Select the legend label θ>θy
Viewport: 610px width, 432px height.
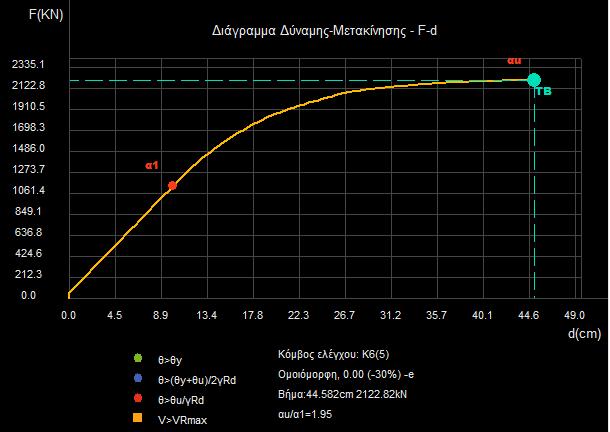coord(170,360)
